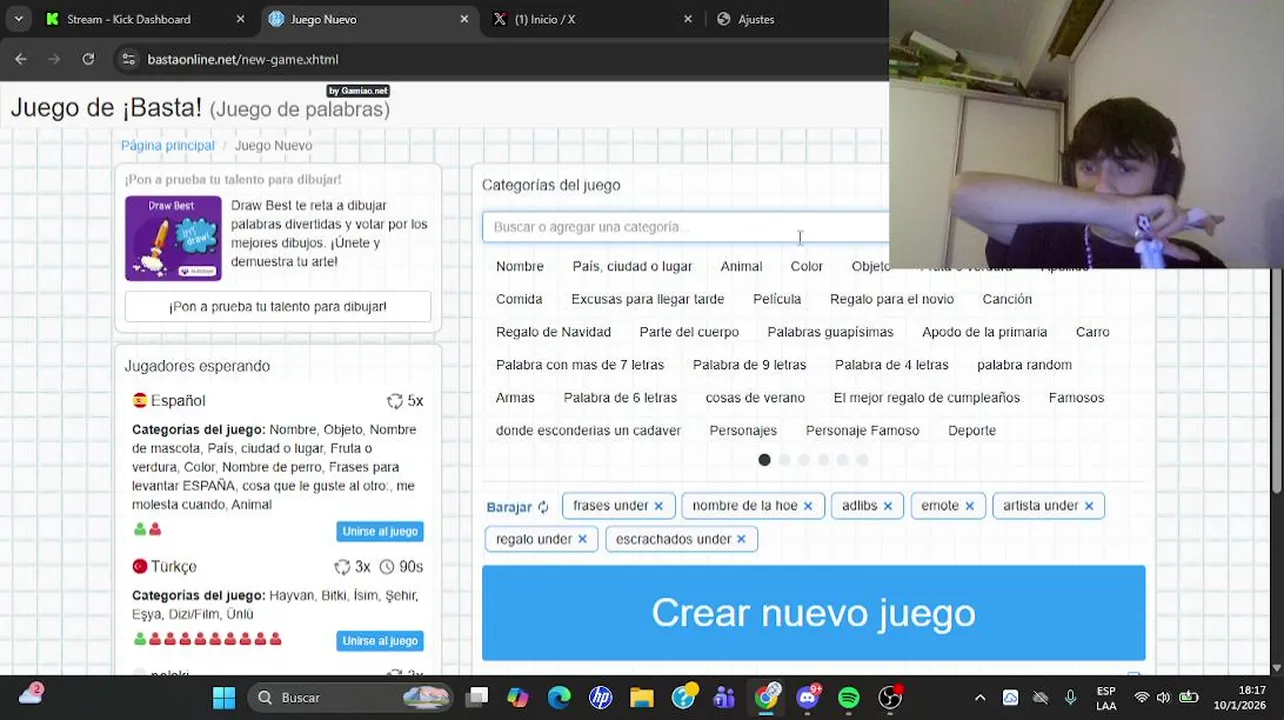The height and width of the screenshot is (720, 1284).
Task: Add the 'Palabra de 4 letras' category
Action: (x=891, y=365)
